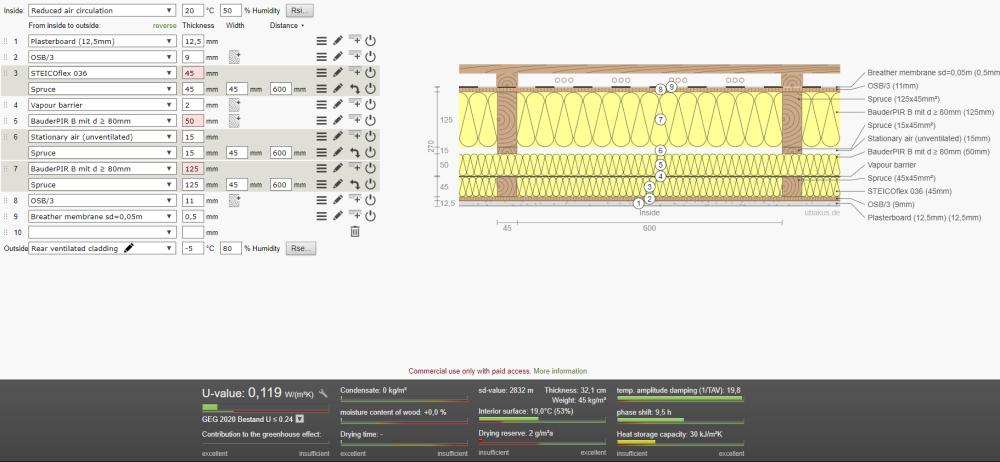The height and width of the screenshot is (462, 1000).
Task: Edit the Breather membrane material
Action: click(338, 216)
